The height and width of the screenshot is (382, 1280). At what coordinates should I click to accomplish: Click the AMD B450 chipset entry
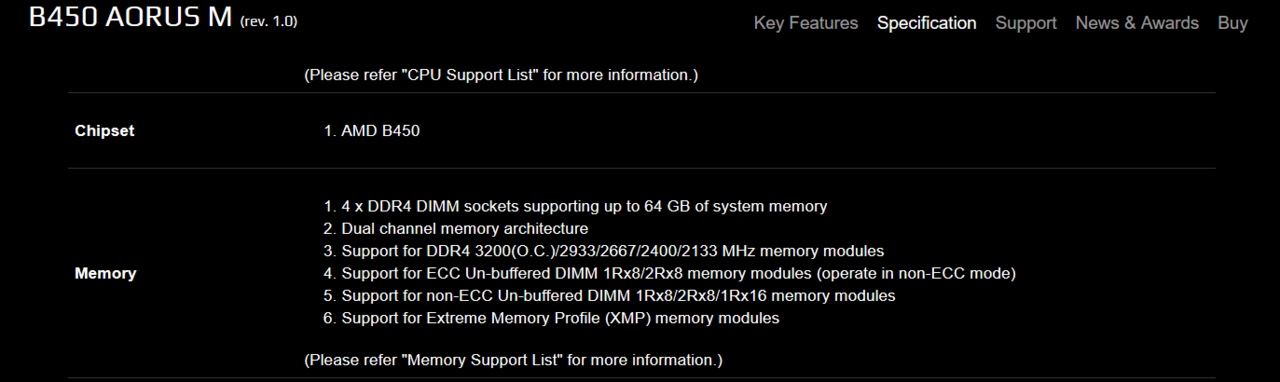[x=380, y=131]
